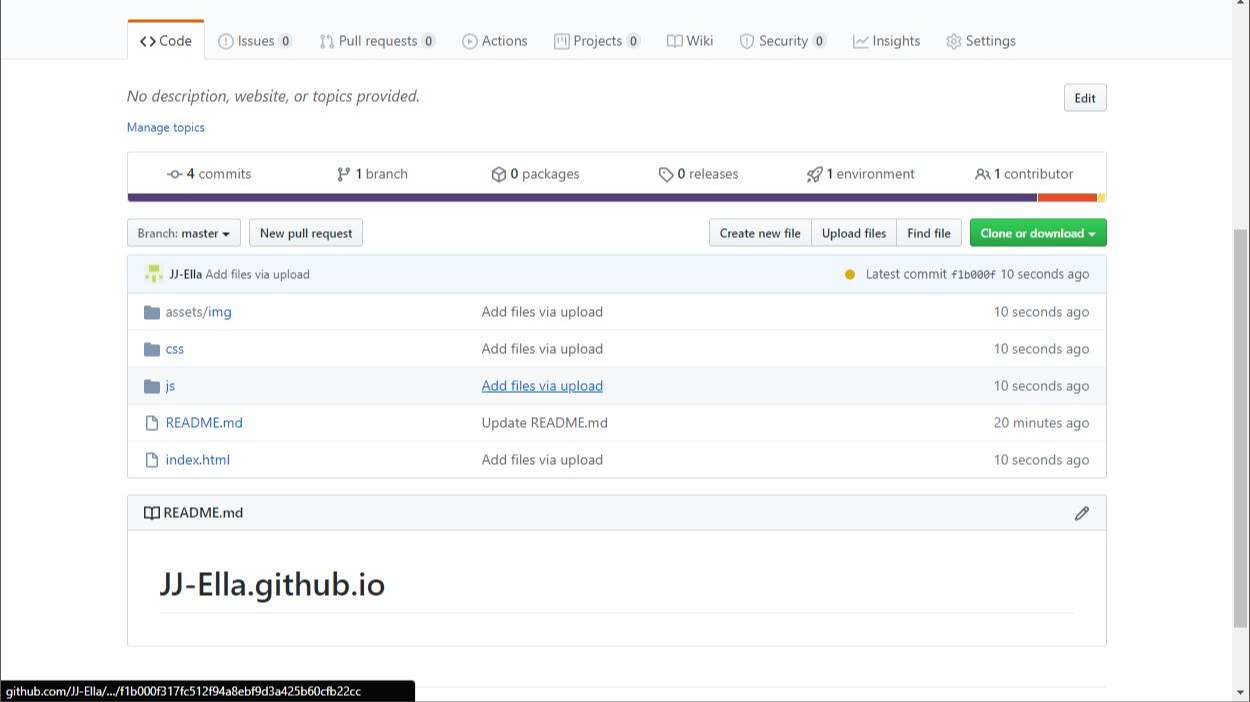The width and height of the screenshot is (1250, 702).
Task: Click the scrollbar up arrow
Action: coord(1241,4)
